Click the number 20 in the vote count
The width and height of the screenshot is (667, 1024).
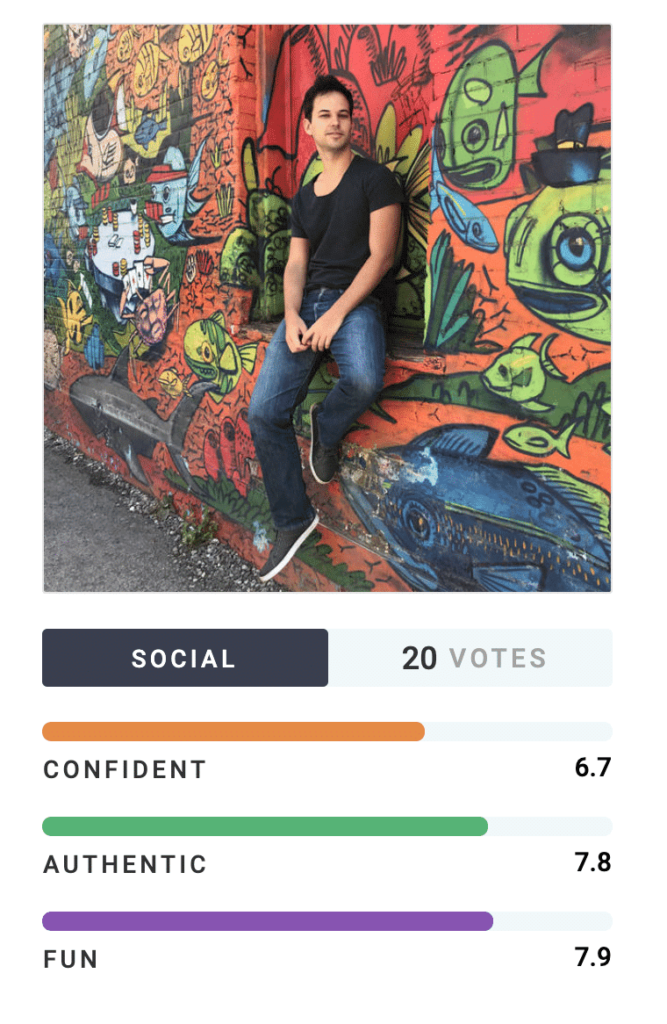click(420, 658)
